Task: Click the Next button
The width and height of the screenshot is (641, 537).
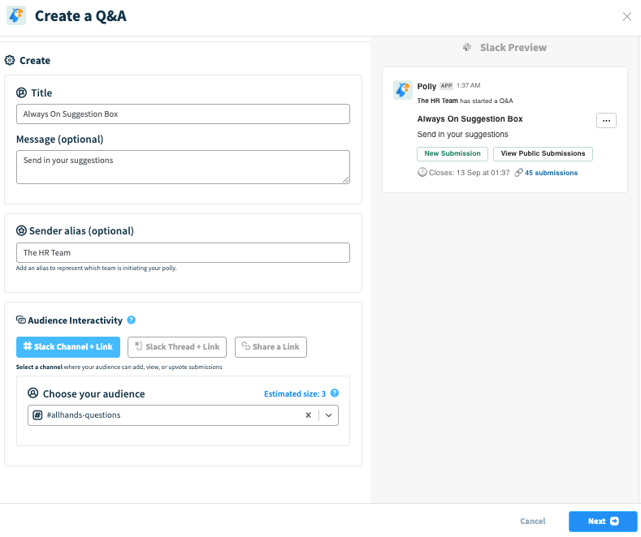Action: click(x=603, y=521)
